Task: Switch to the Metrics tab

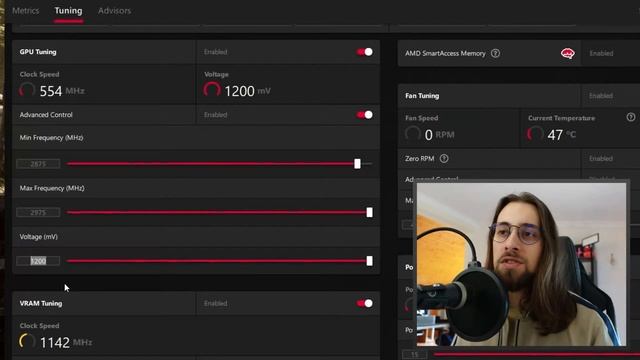Action: tap(26, 11)
